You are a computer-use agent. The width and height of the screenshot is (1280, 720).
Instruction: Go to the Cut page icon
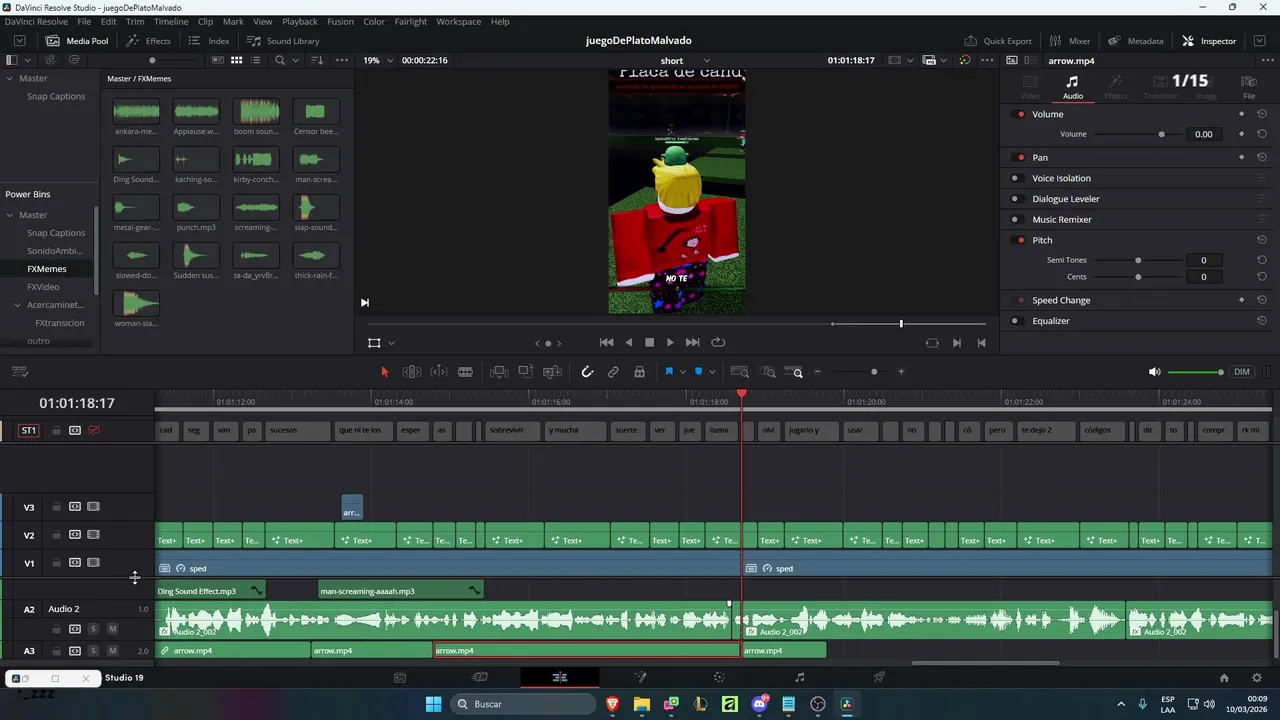pos(480,677)
